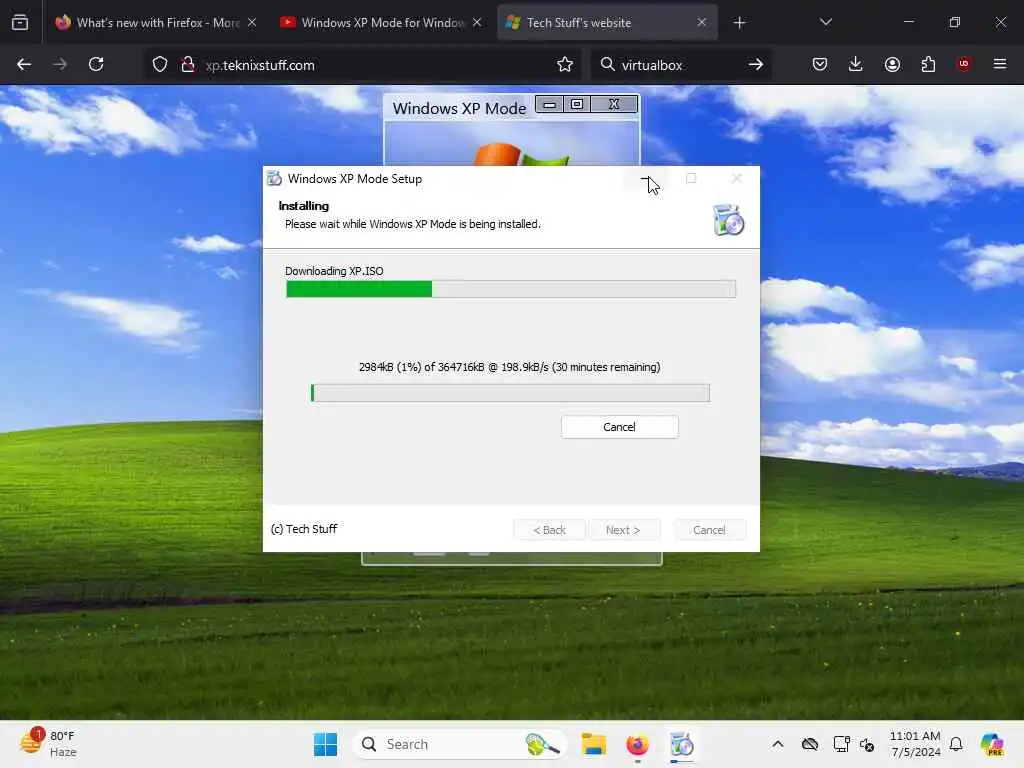This screenshot has height=768, width=1024.
Task: Open the muted volume tray icon
Action: (x=867, y=744)
